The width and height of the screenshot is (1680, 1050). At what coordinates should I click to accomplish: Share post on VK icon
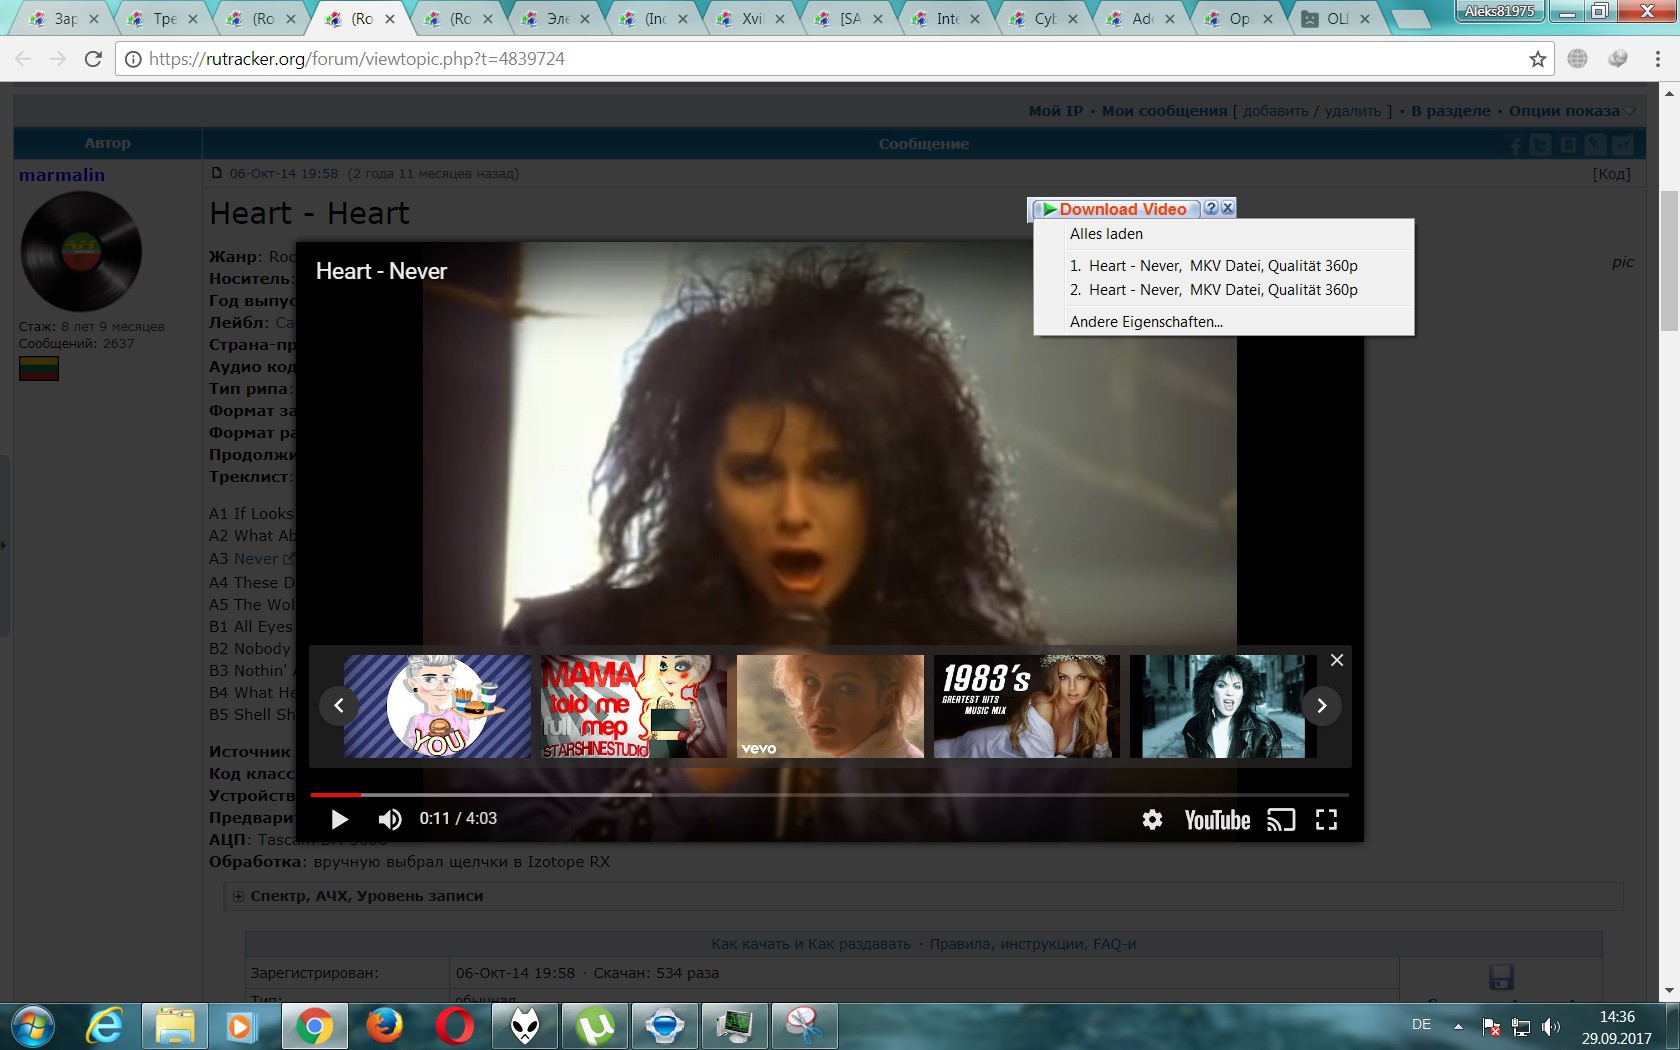click(1568, 145)
